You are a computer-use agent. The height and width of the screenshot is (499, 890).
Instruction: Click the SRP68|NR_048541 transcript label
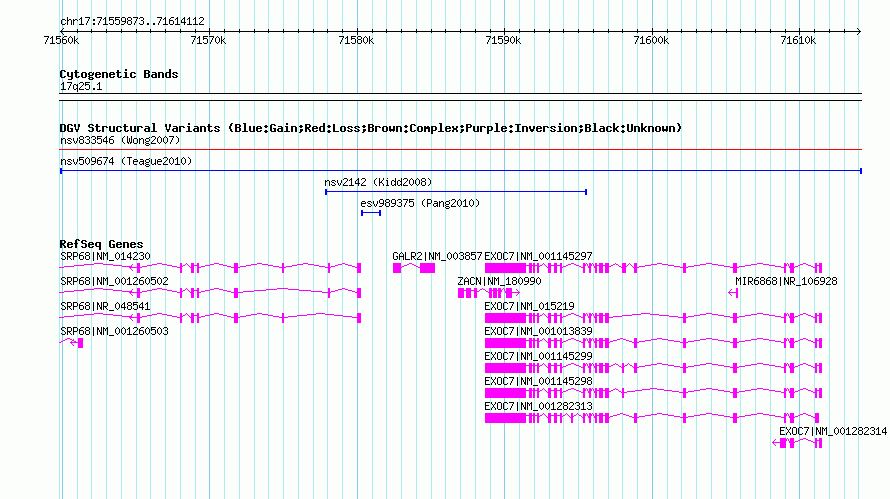[x=105, y=306]
